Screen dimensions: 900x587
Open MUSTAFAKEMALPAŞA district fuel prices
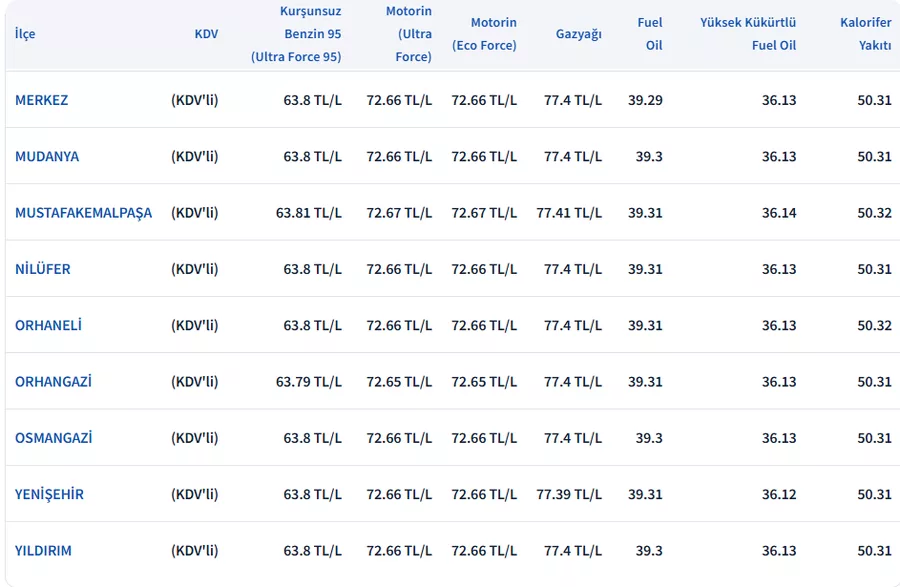[83, 213]
